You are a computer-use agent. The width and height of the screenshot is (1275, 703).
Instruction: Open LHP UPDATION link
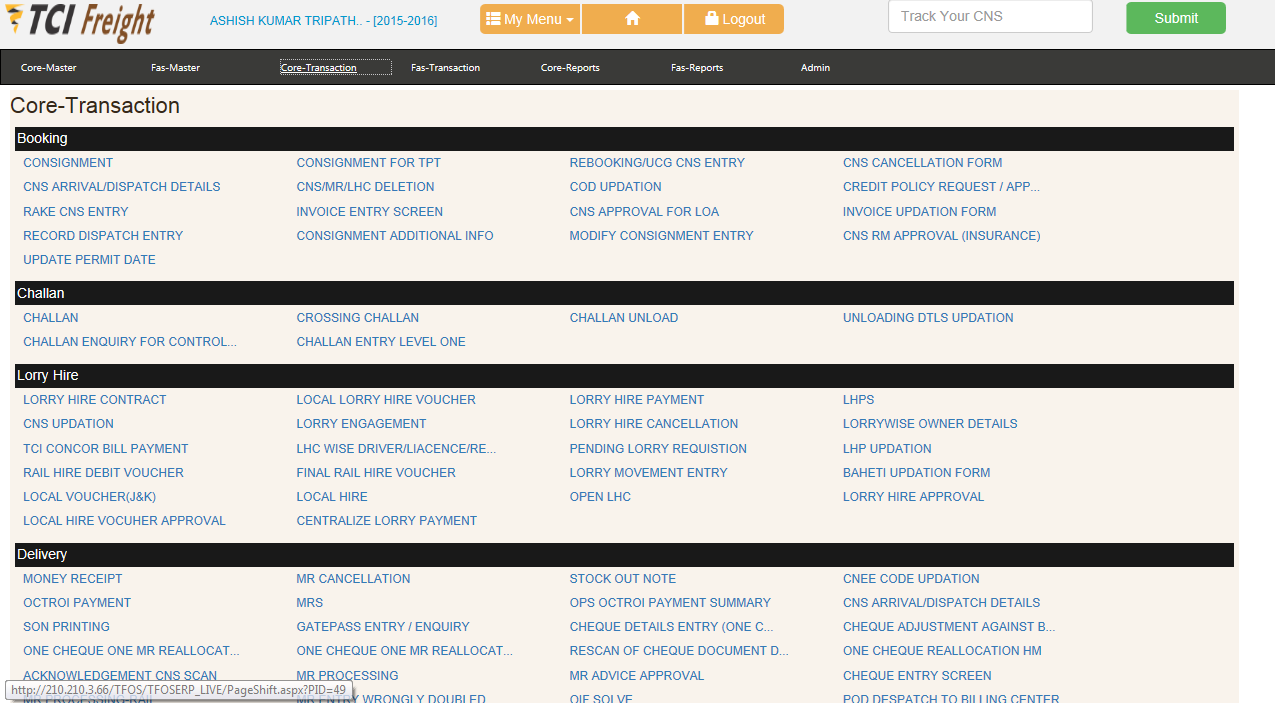point(887,449)
